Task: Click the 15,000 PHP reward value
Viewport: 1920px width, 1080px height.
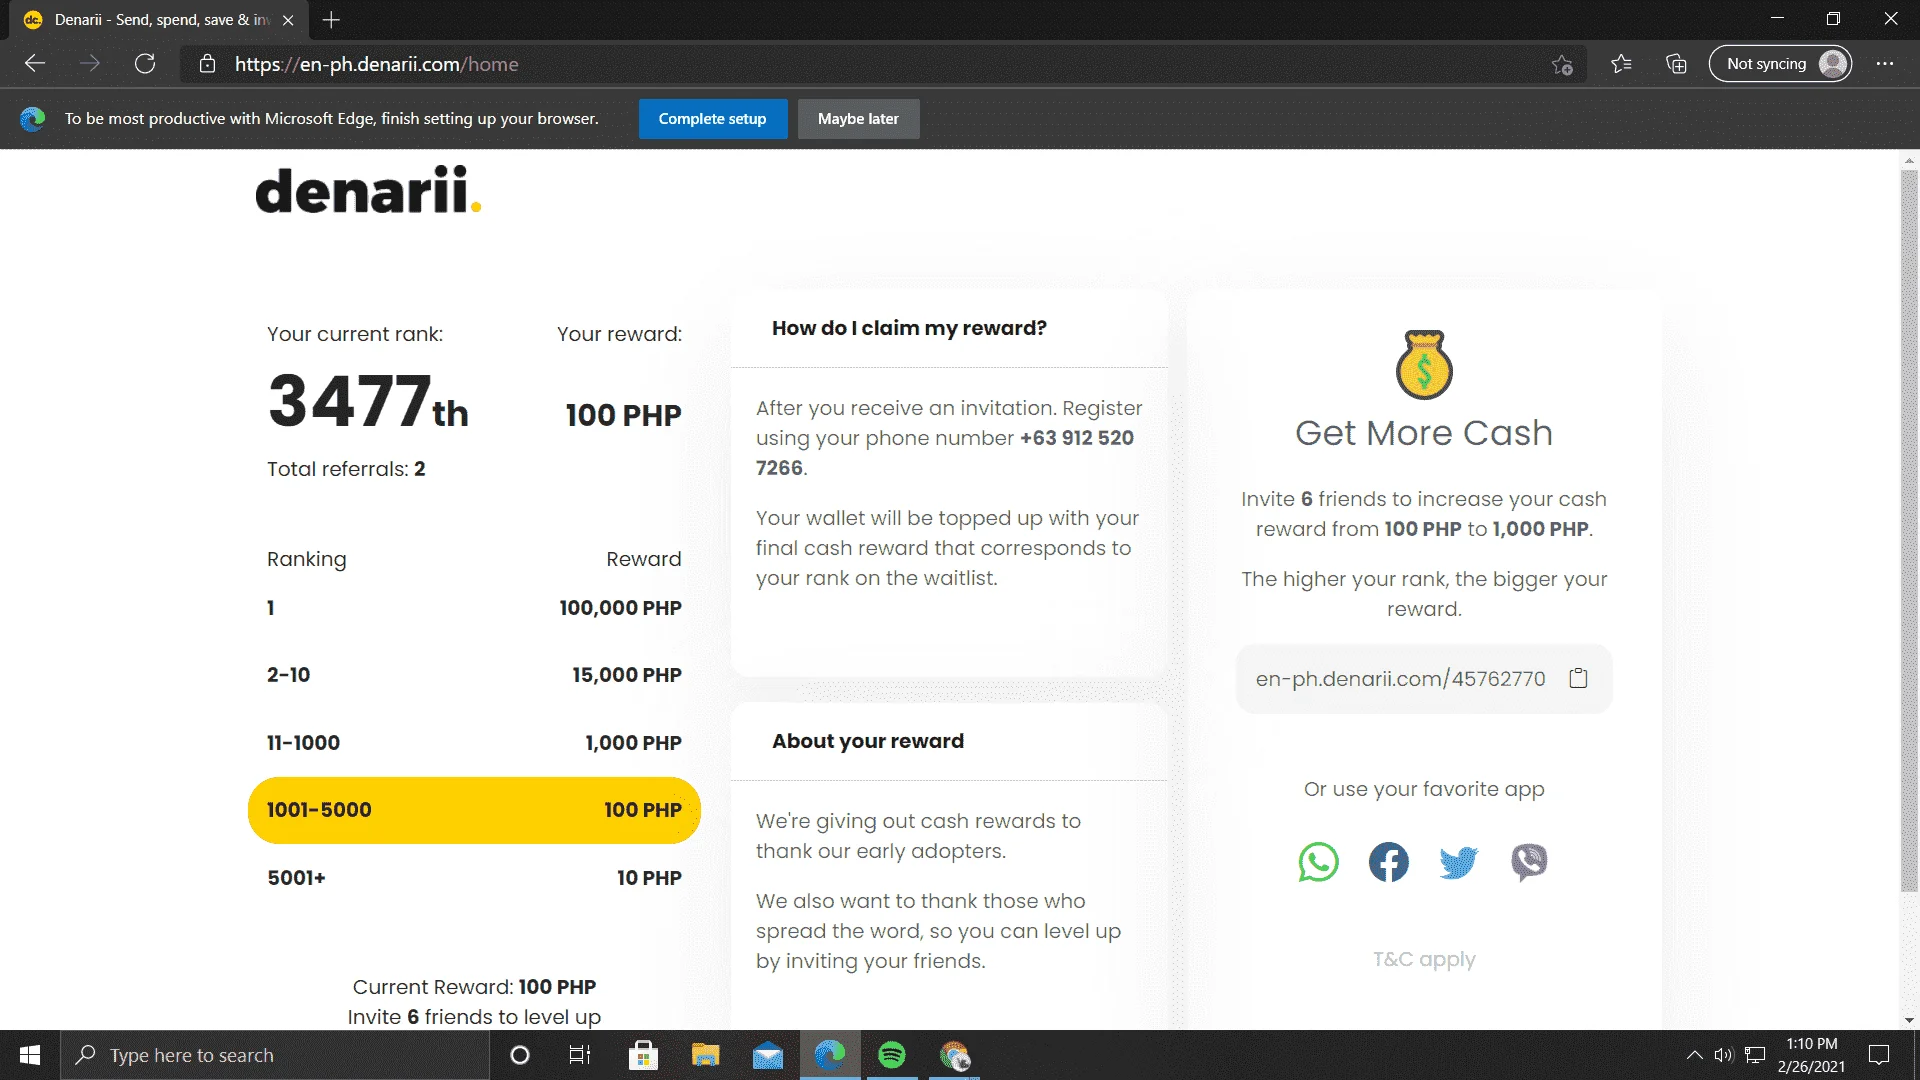Action: tap(627, 675)
